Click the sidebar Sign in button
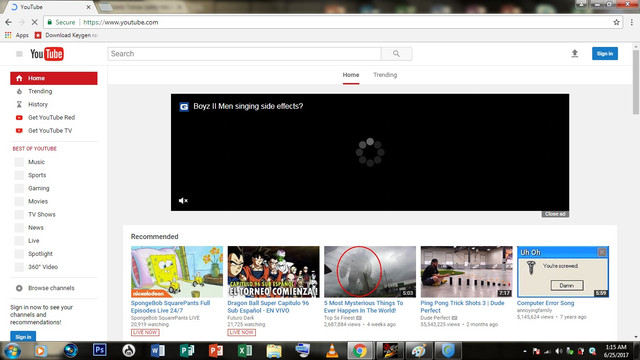Screen dimensions: 640x360 coord(23,336)
